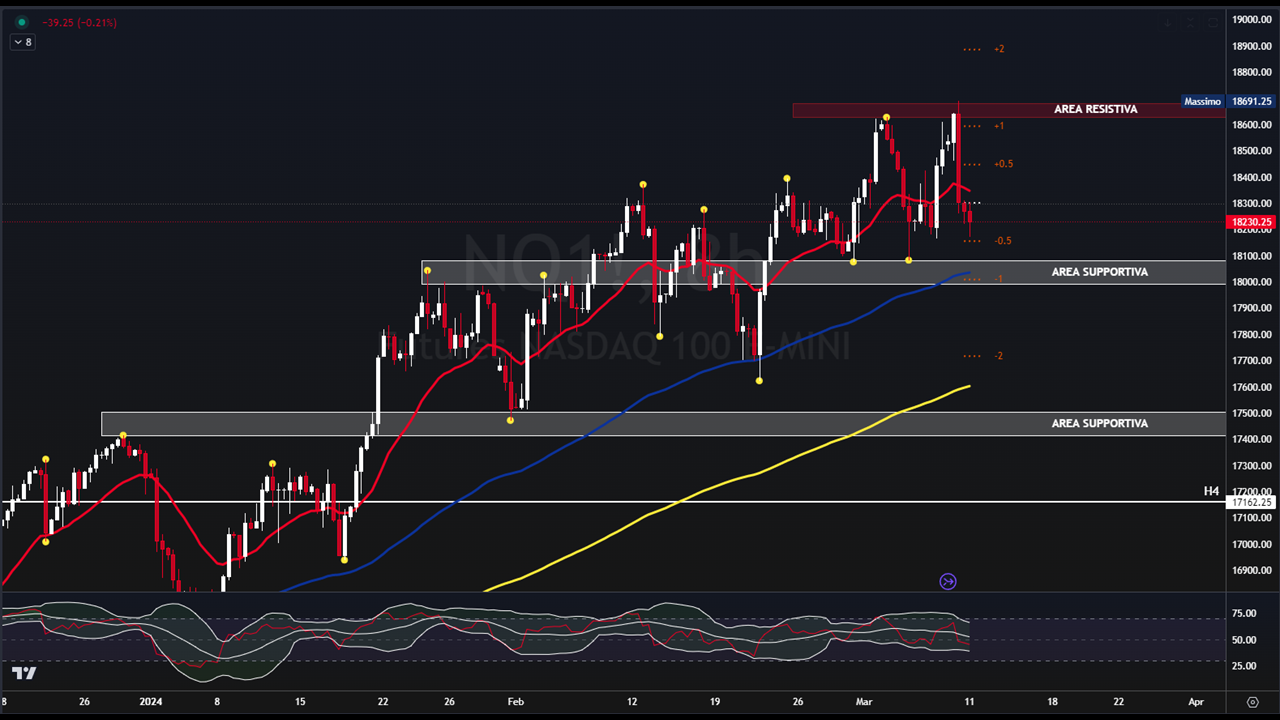Click the faded maximize pane button
1280x720 pixels.
[x=1213, y=22]
